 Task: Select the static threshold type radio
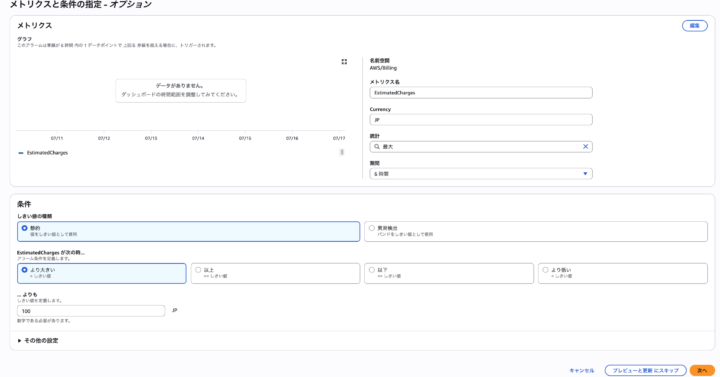tap(25, 228)
